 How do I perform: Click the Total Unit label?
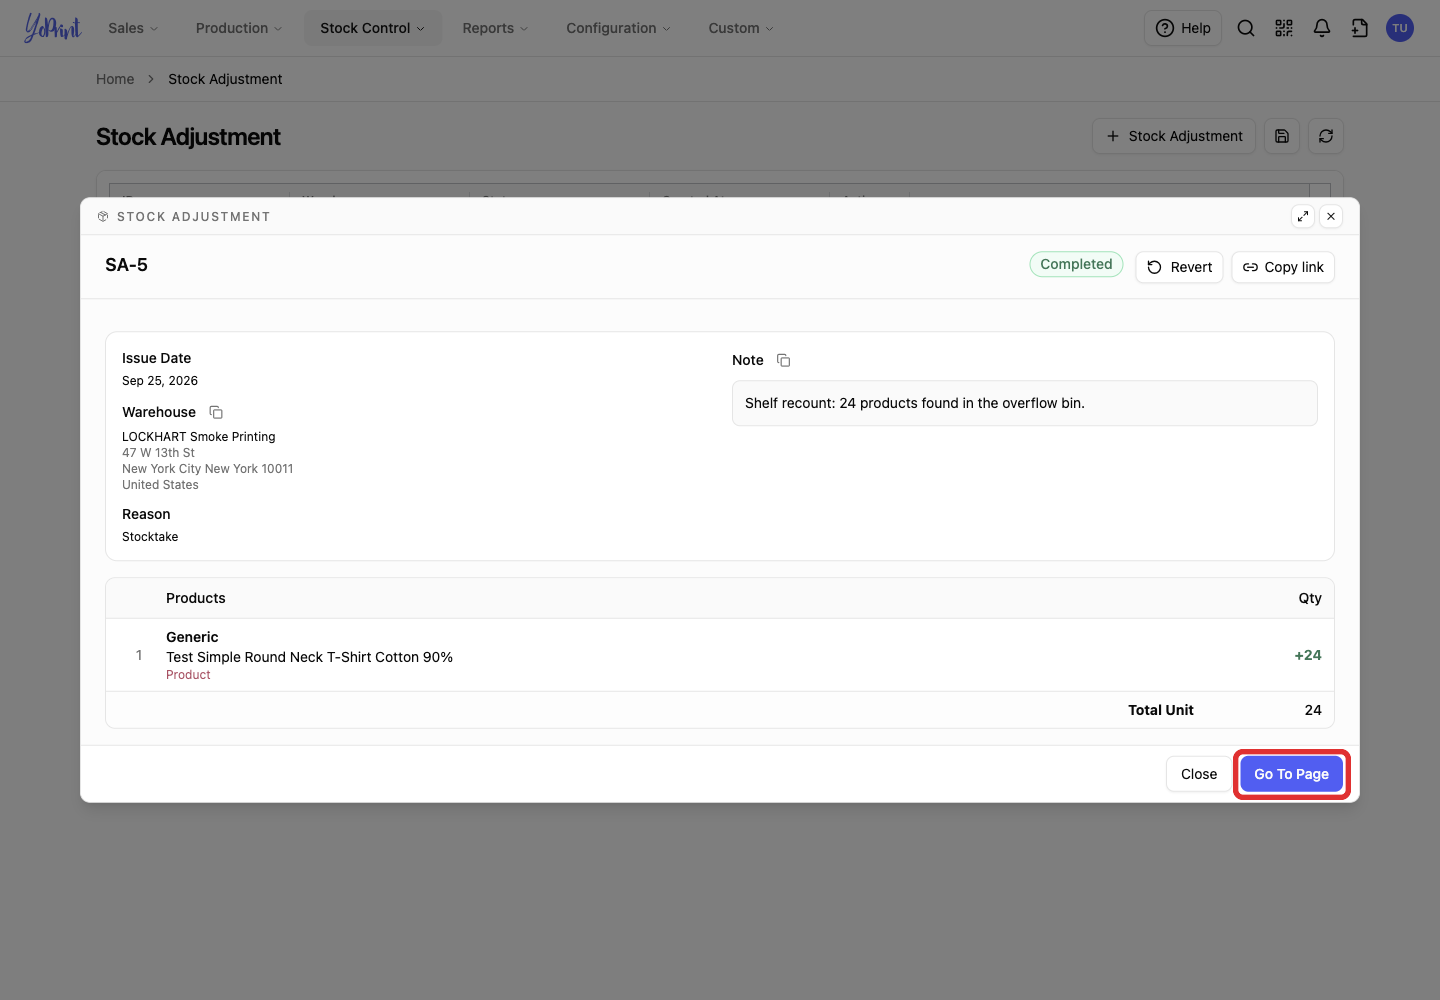coord(1161,710)
